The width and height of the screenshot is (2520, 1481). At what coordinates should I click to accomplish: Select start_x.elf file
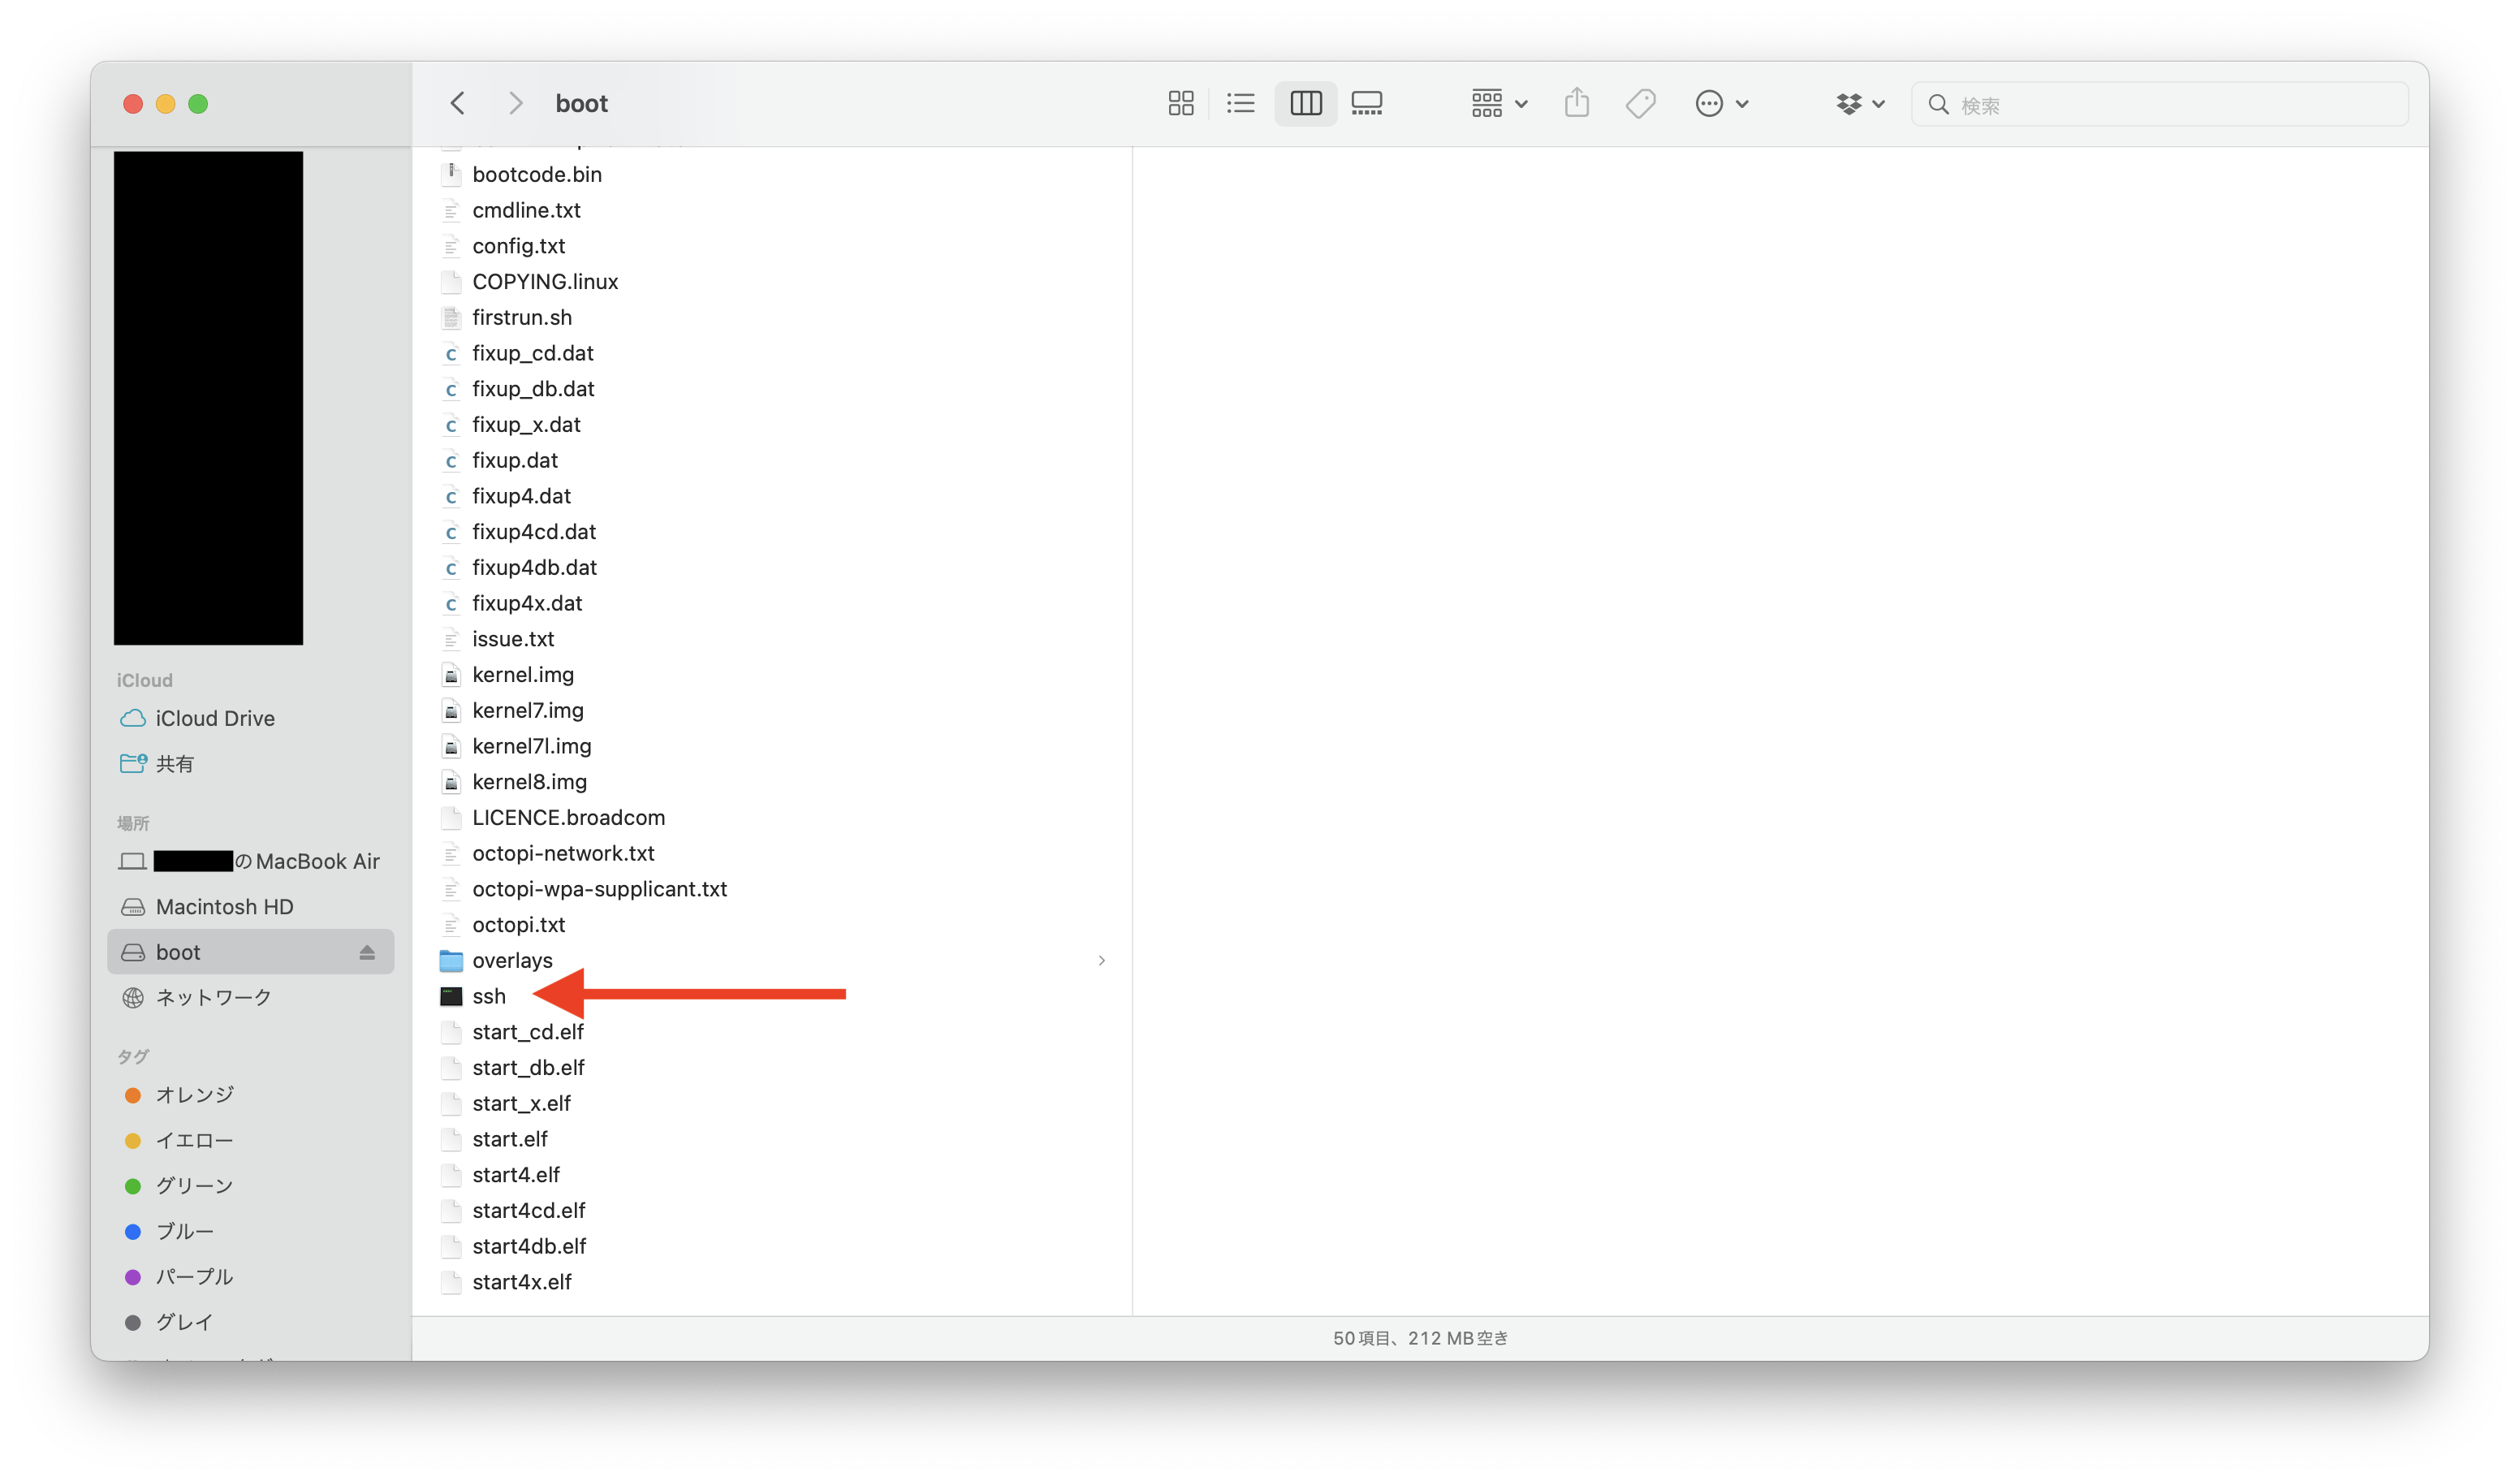pyautogui.click(x=521, y=1103)
